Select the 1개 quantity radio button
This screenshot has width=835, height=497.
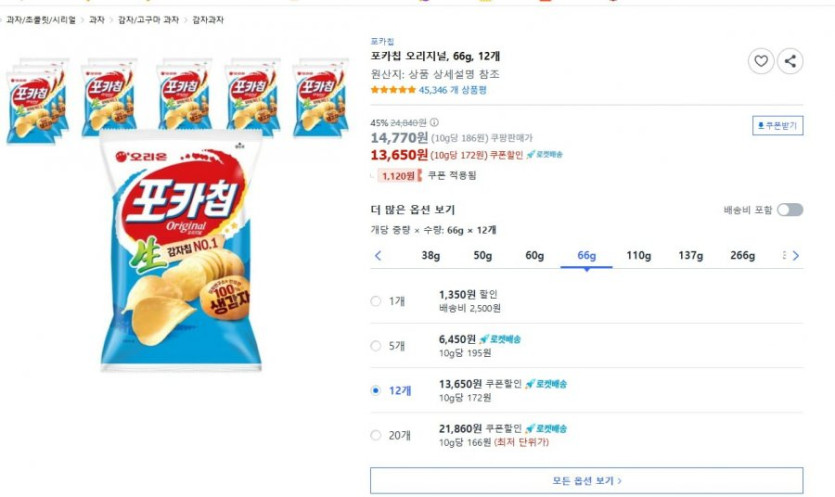[x=376, y=301]
